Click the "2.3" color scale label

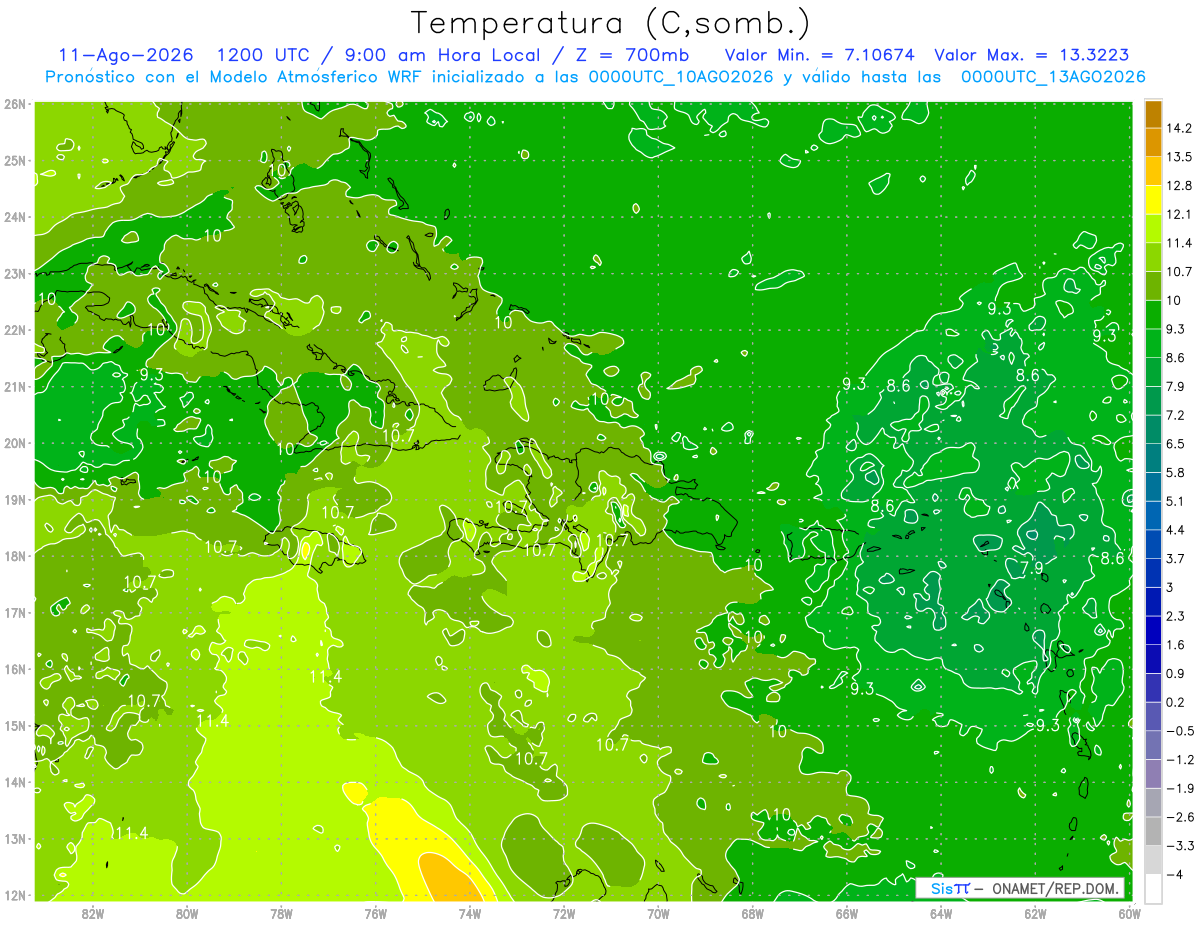[x=1175, y=616]
